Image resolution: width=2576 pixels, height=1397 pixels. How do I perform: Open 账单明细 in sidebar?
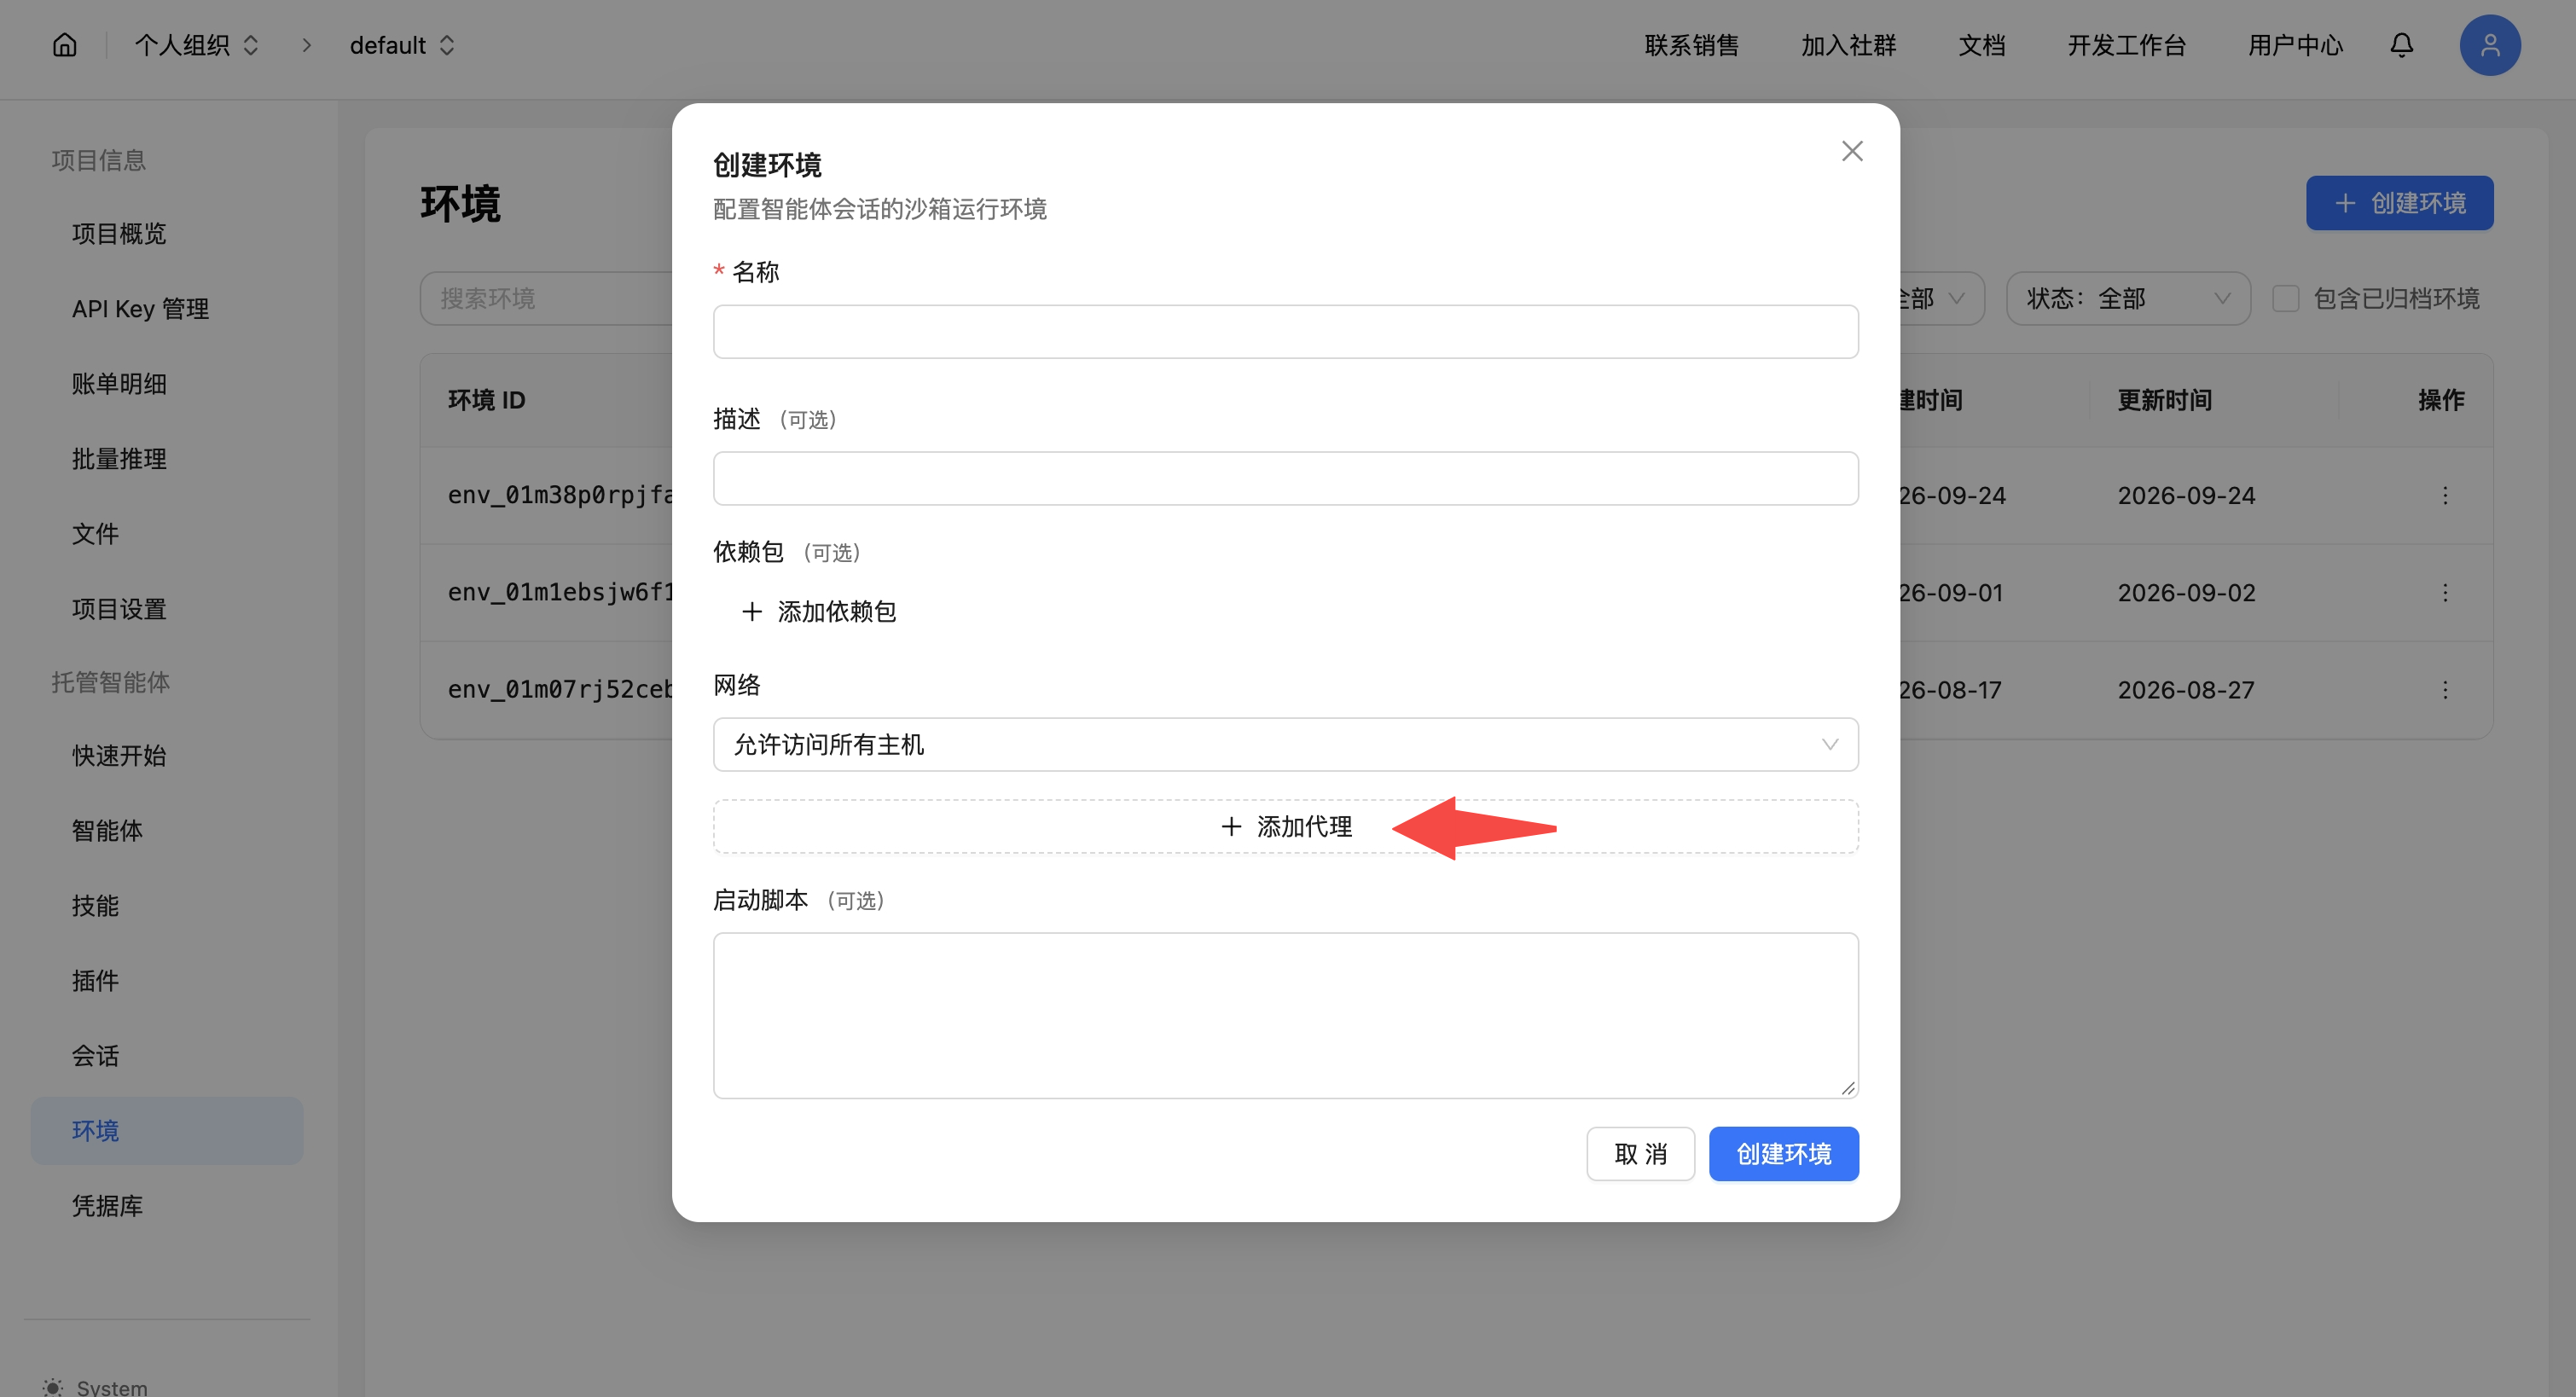coord(119,384)
